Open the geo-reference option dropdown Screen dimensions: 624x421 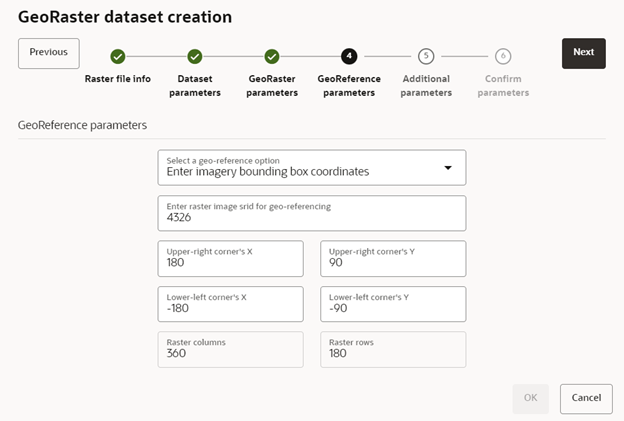click(312, 168)
